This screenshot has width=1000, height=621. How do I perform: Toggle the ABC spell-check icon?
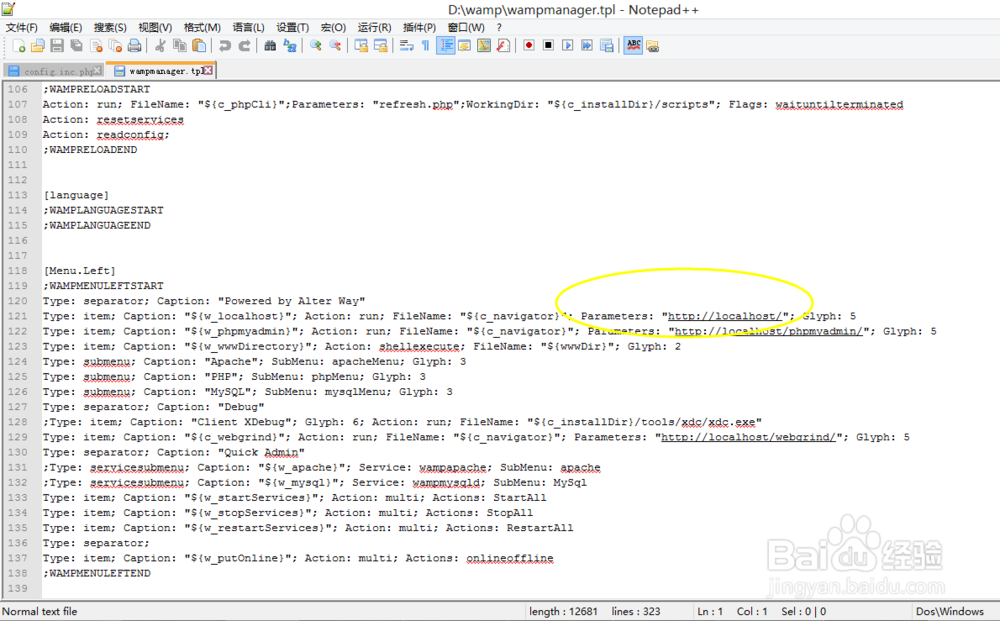(x=633, y=45)
